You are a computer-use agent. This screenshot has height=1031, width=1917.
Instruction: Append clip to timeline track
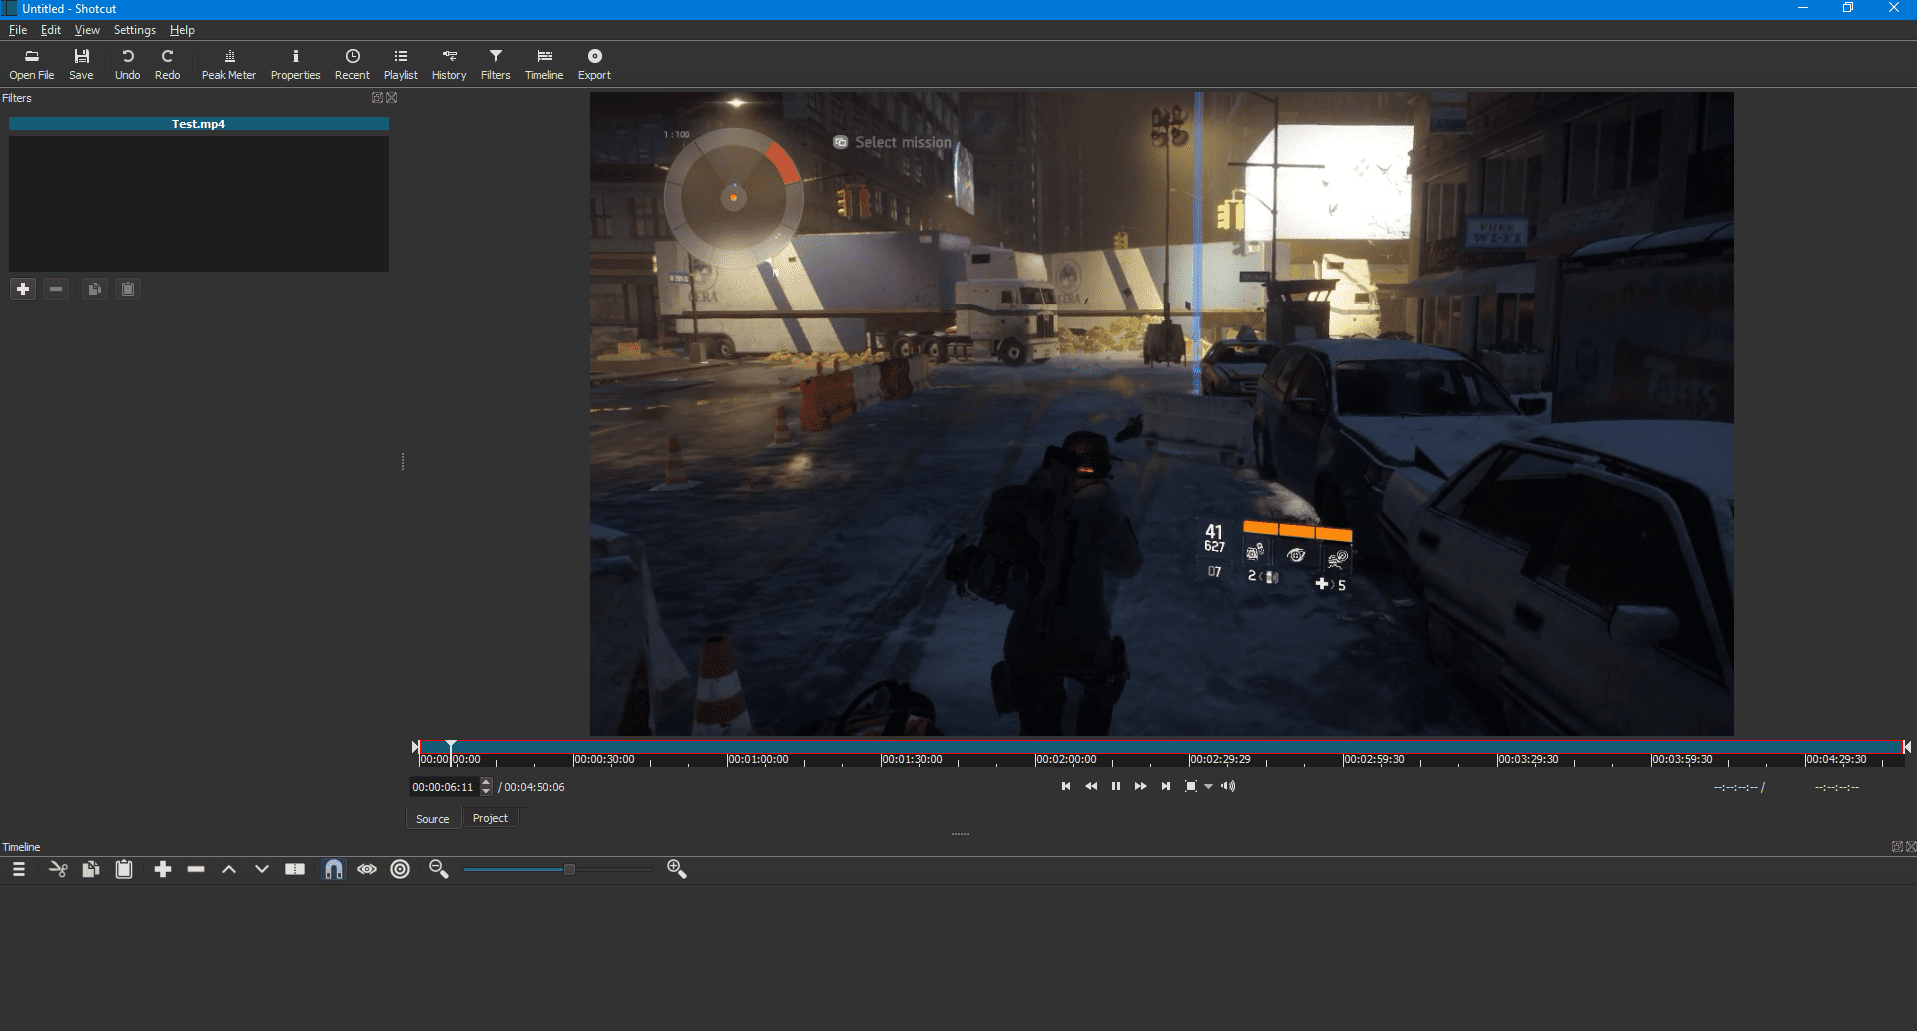click(x=163, y=869)
